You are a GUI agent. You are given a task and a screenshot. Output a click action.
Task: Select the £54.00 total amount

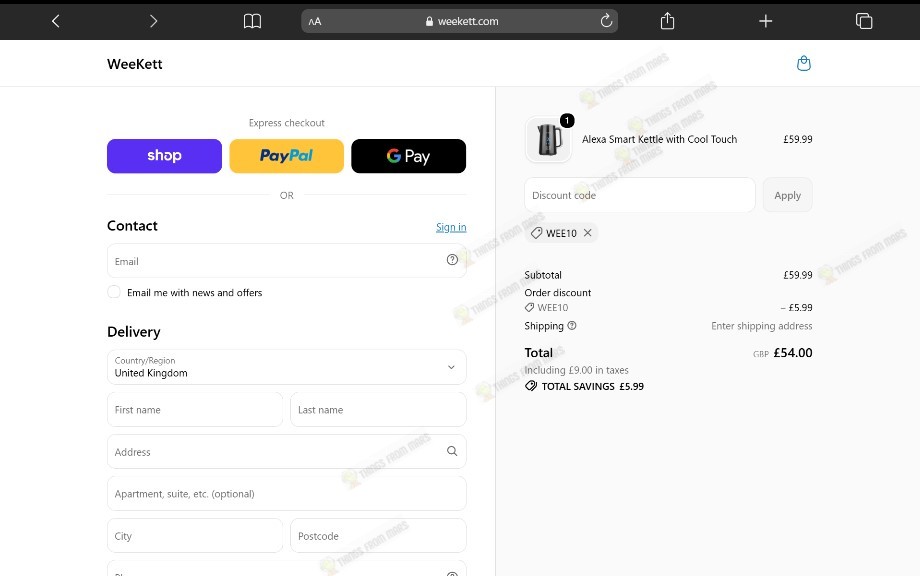tap(793, 353)
